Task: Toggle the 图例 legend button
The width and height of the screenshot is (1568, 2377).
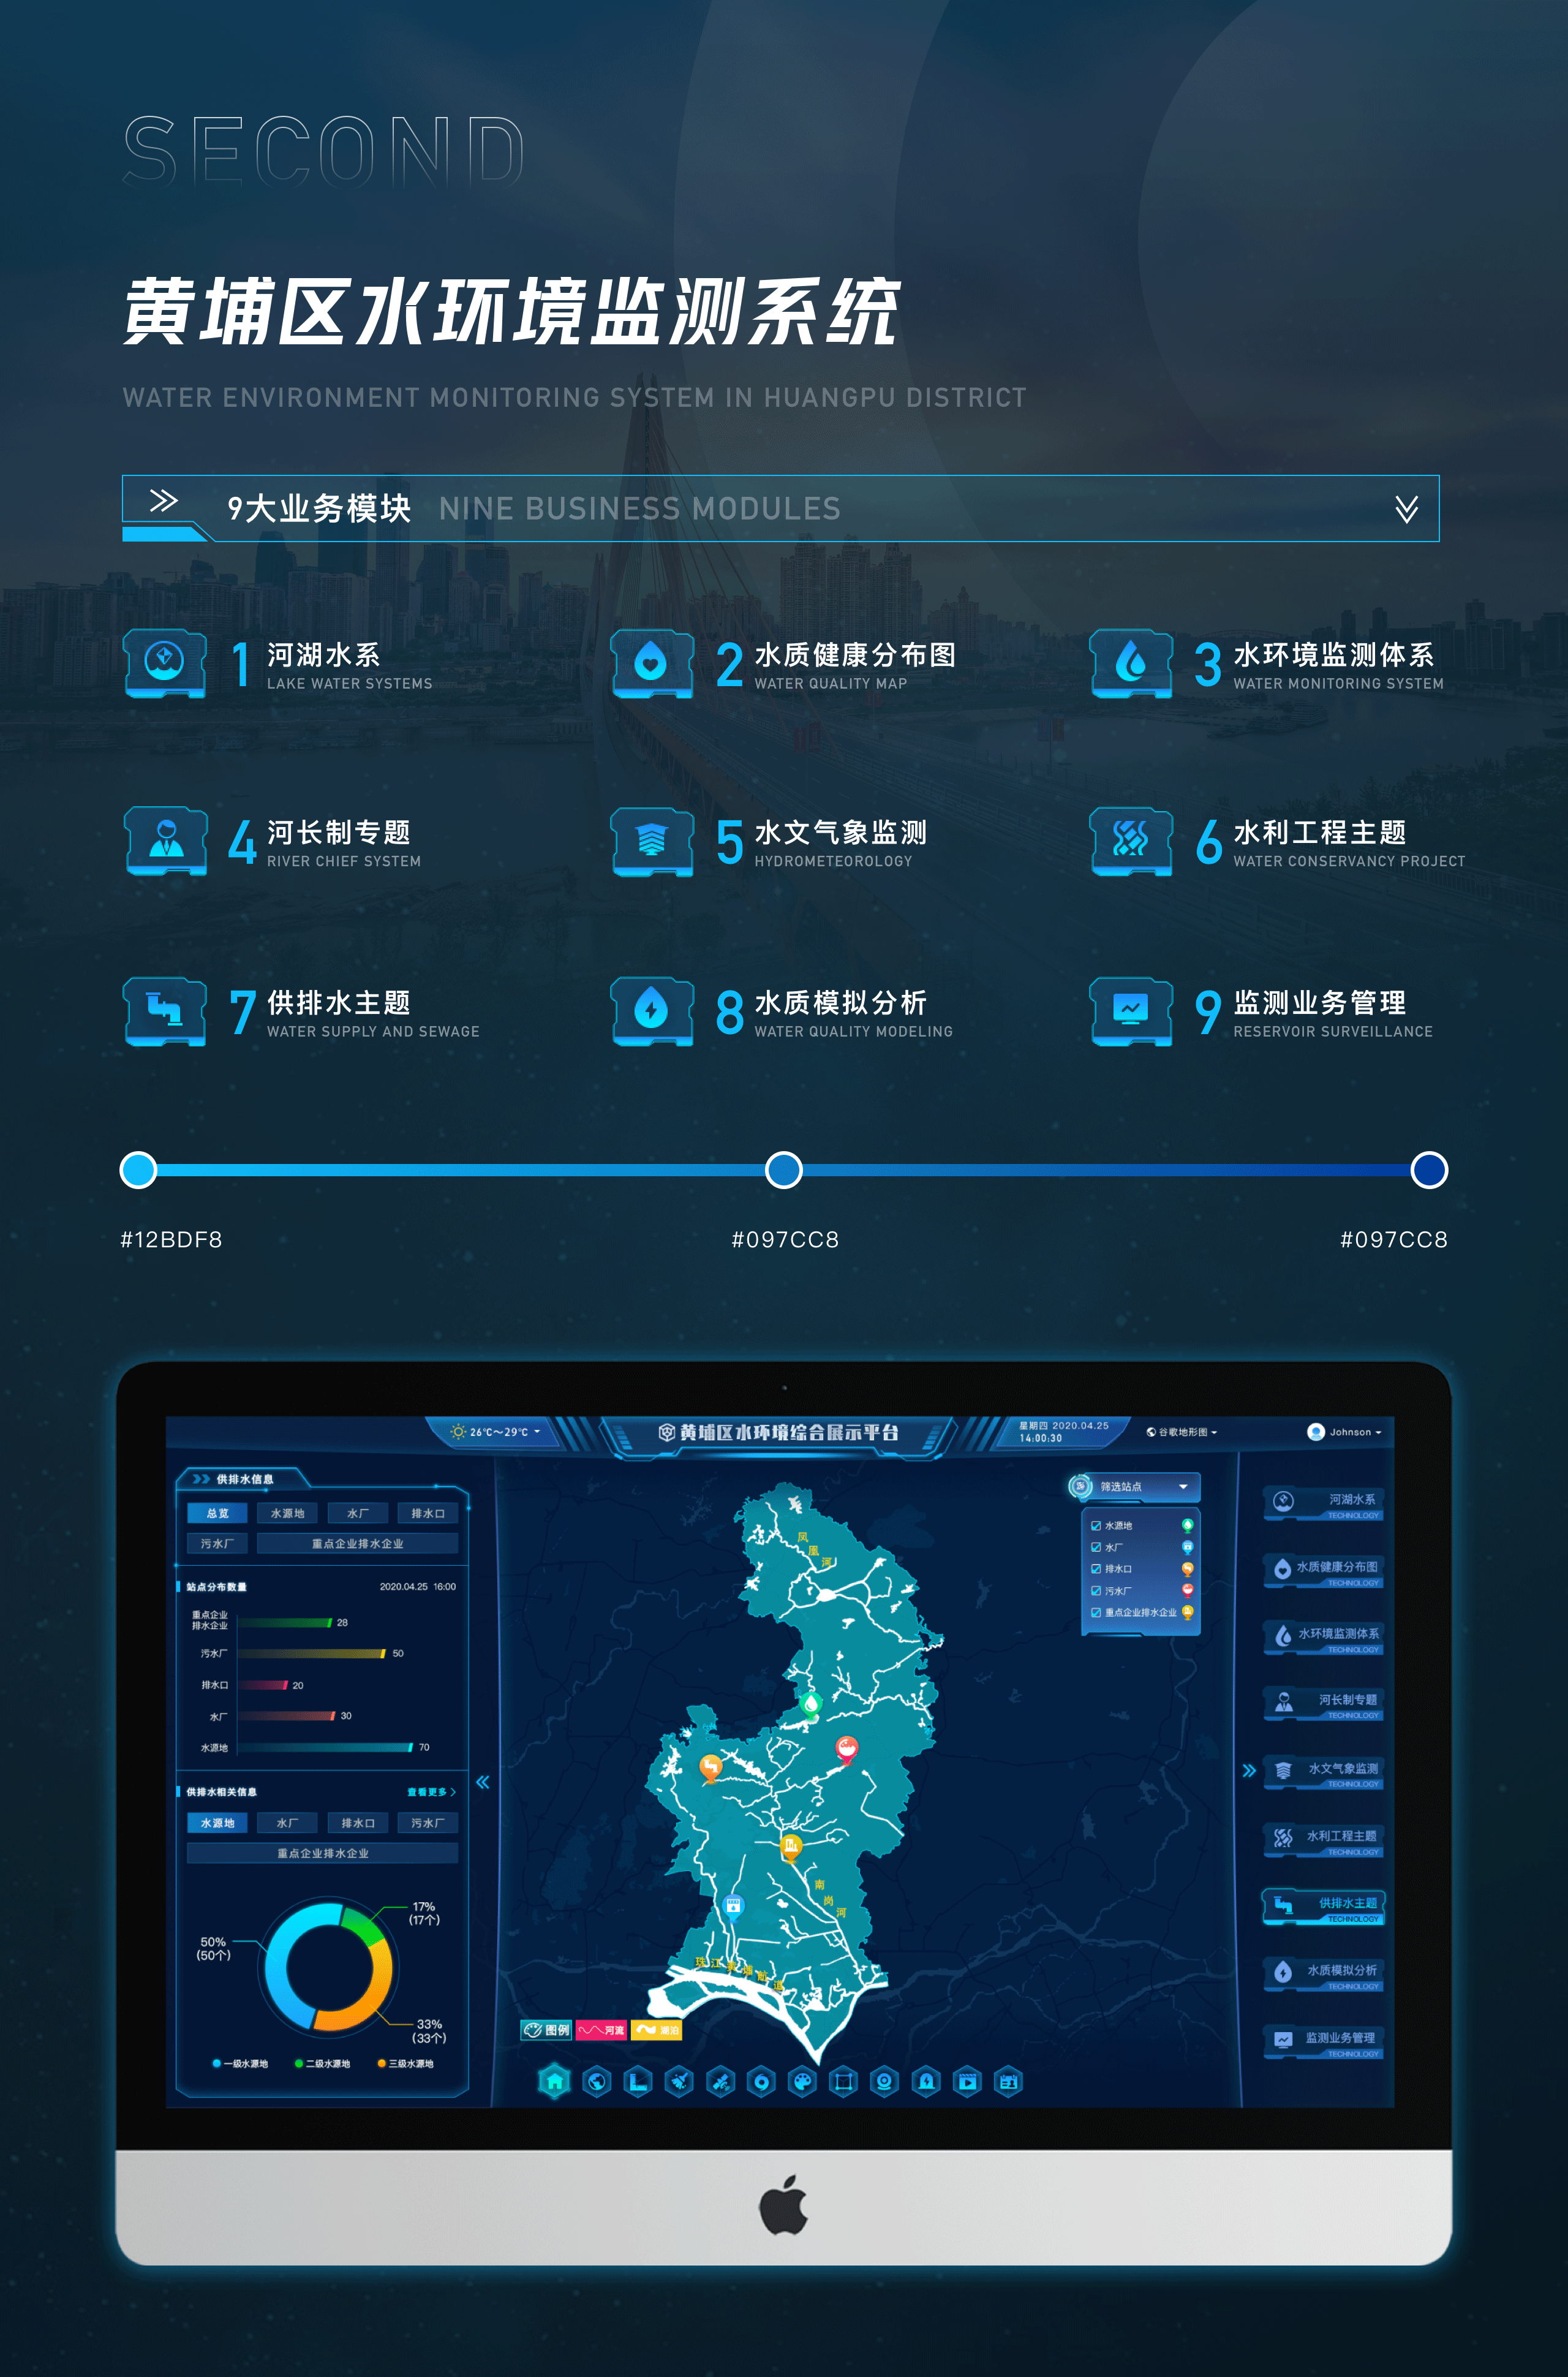Action: tap(546, 2030)
